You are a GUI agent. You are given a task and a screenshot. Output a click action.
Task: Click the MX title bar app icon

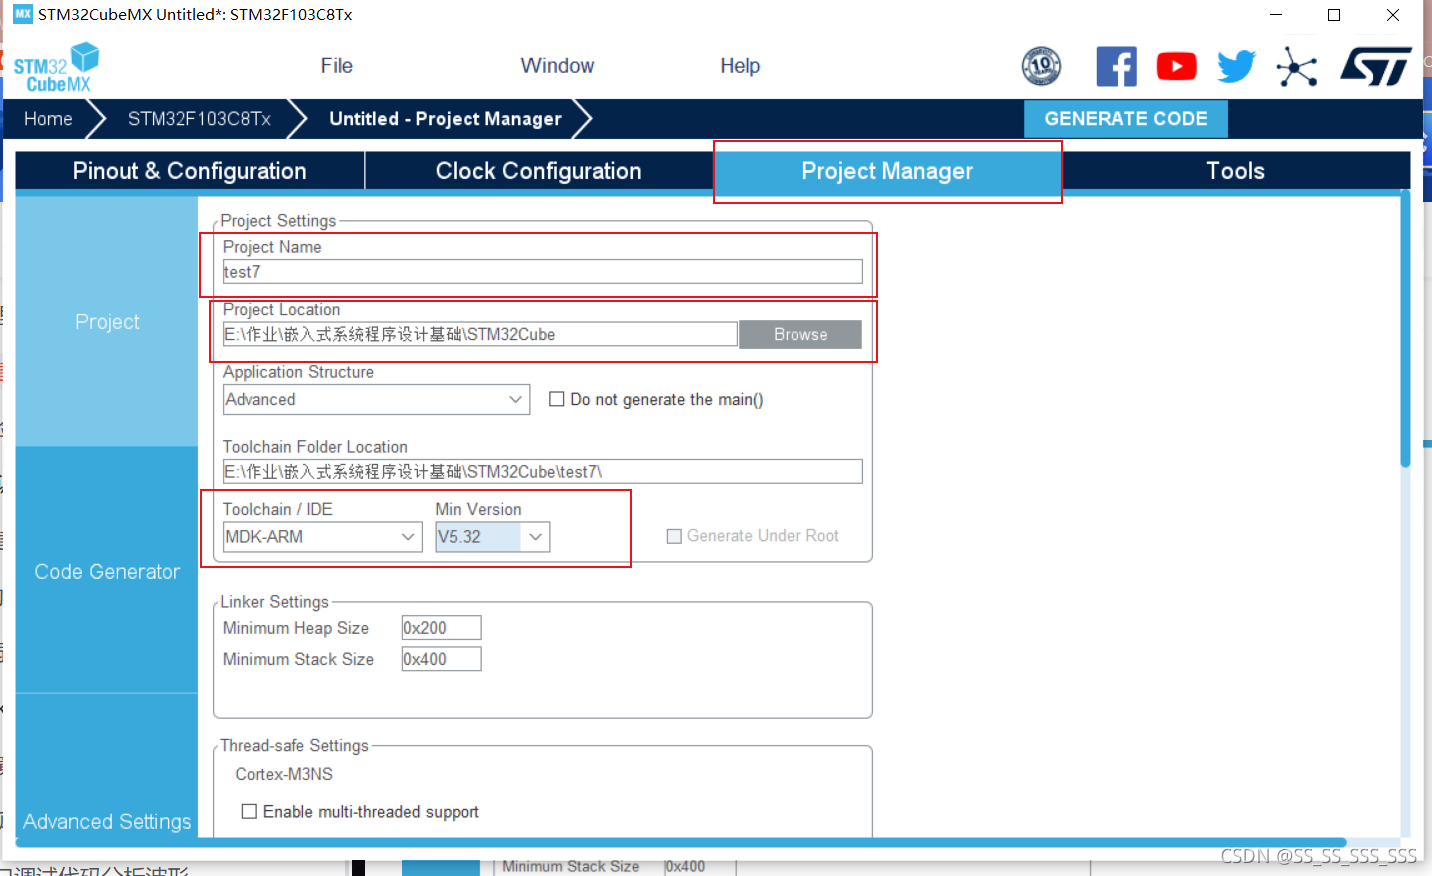23,14
